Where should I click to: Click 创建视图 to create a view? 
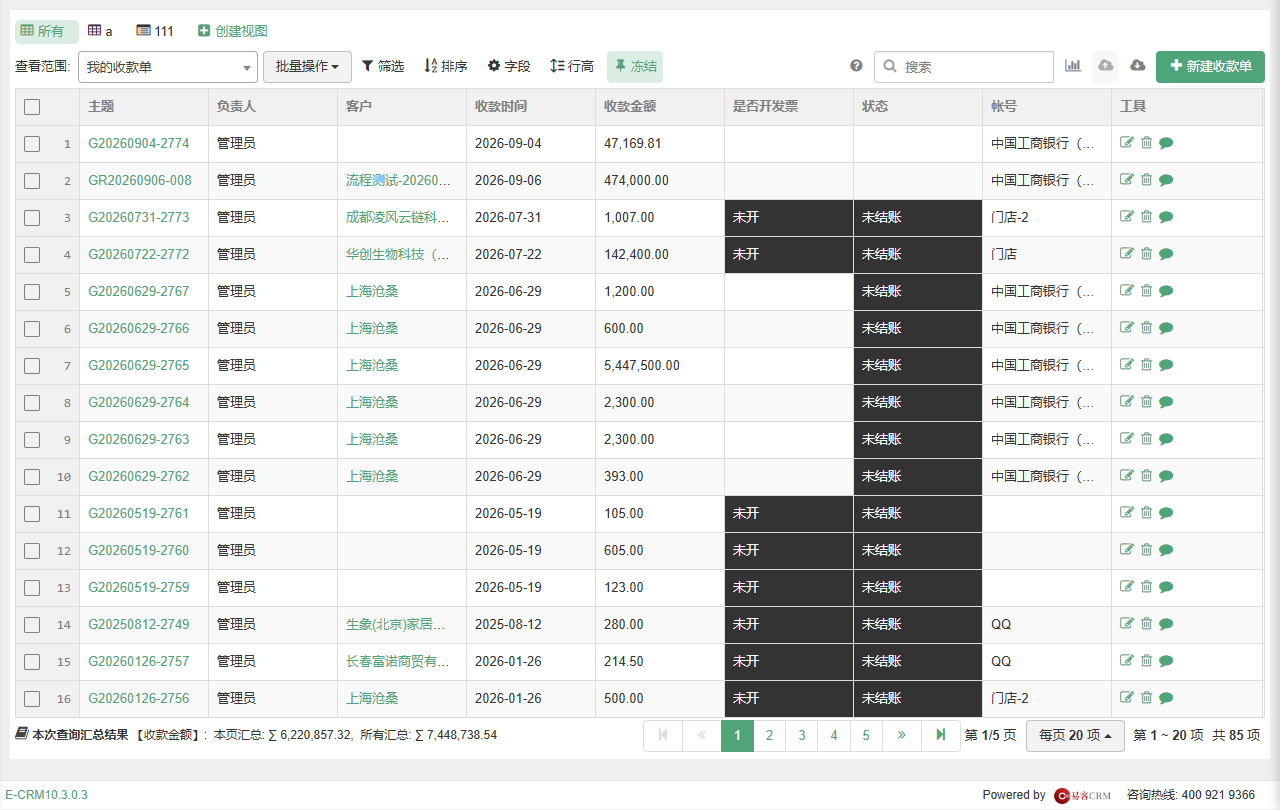[233, 31]
